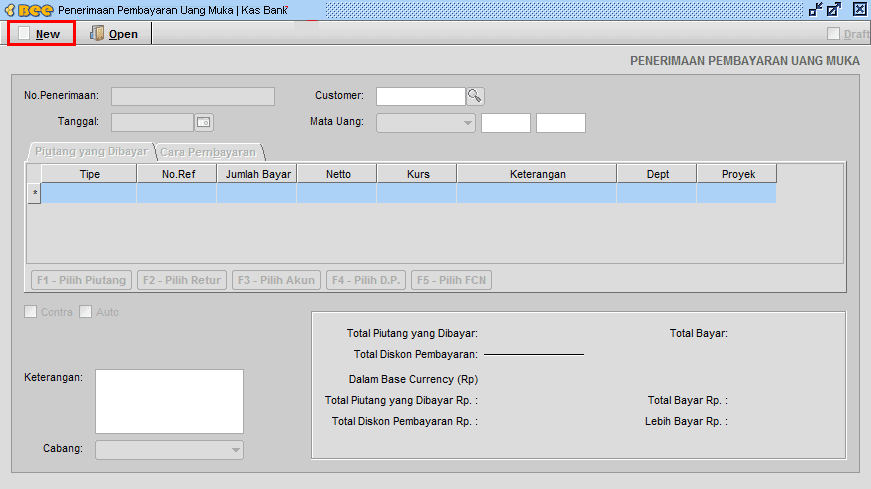The height and width of the screenshot is (489, 871).
Task: Focus the No.Penerimaan field
Action: (x=193, y=96)
